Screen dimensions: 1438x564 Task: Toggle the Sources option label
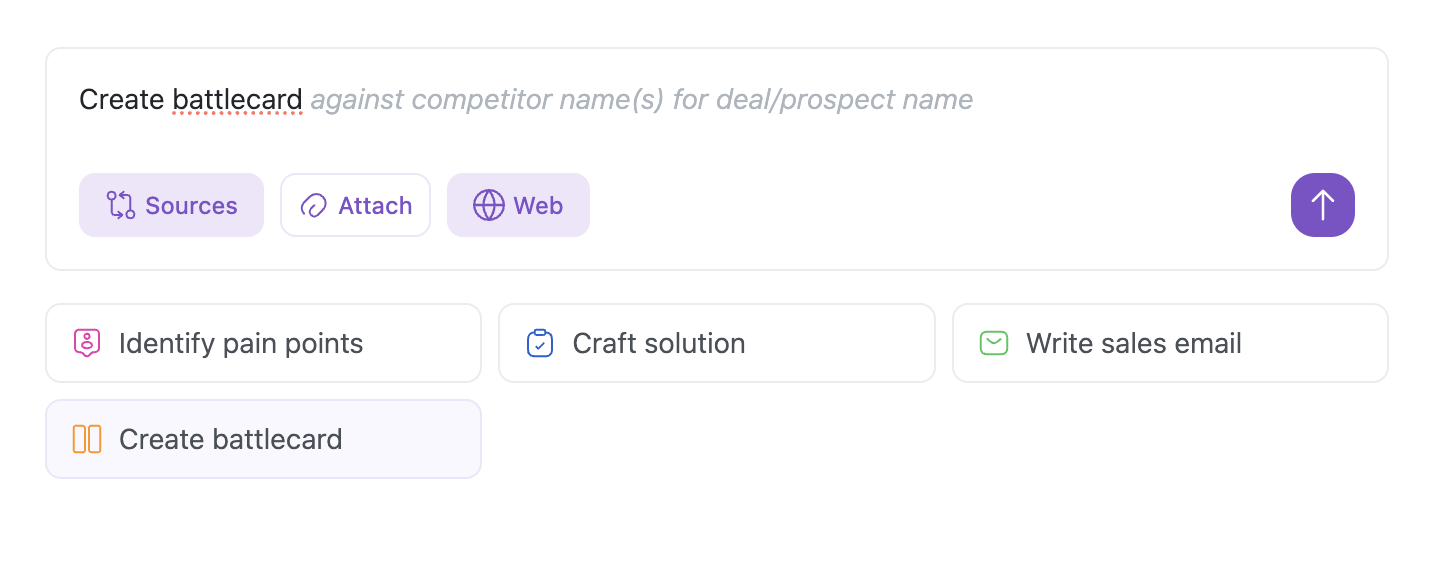(x=191, y=206)
